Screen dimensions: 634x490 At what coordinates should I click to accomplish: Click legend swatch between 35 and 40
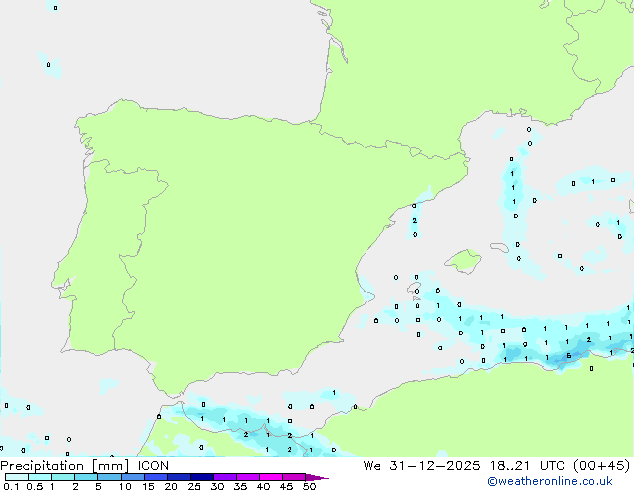248,477
